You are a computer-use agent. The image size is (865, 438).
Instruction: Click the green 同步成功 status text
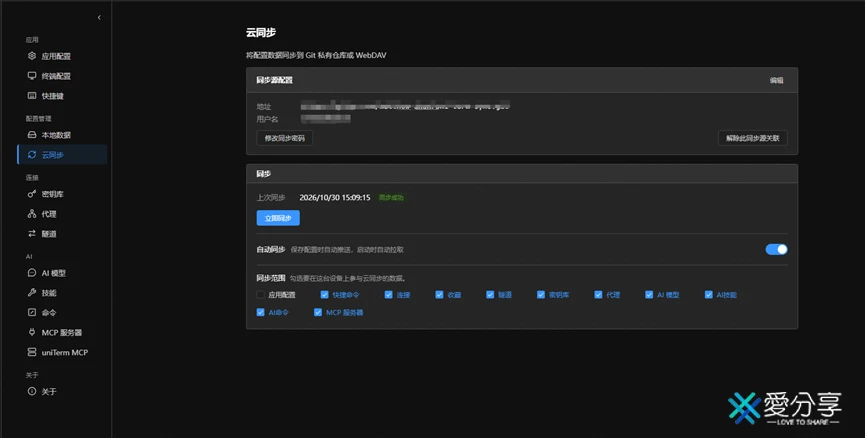[391, 197]
